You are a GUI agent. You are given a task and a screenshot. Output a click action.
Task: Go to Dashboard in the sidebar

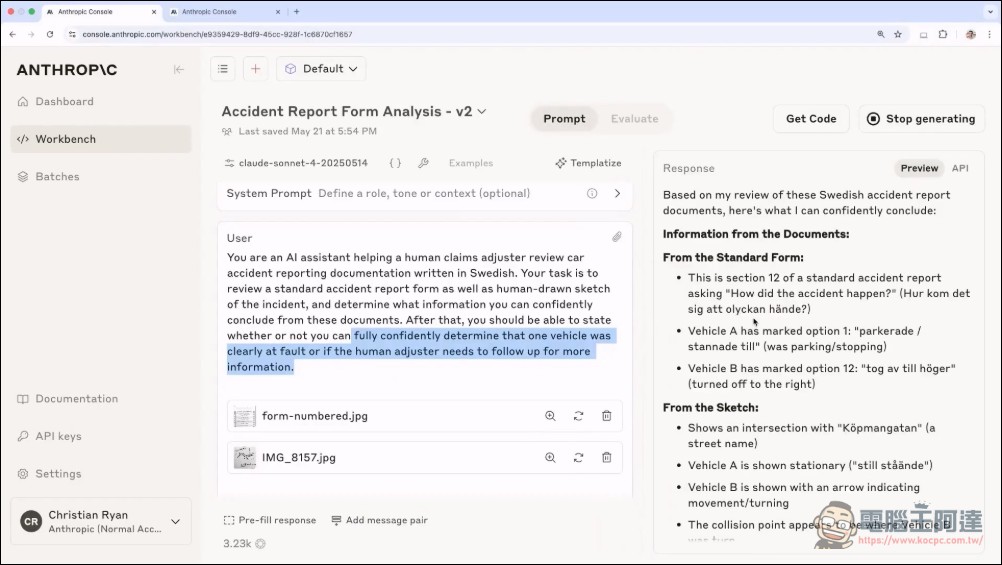[x=101, y=102]
